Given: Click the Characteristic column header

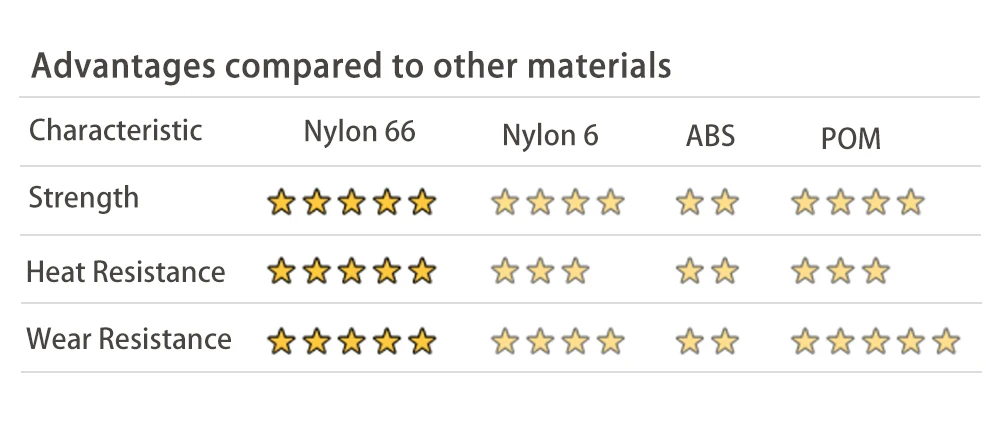Looking at the screenshot, I should coord(115,130).
